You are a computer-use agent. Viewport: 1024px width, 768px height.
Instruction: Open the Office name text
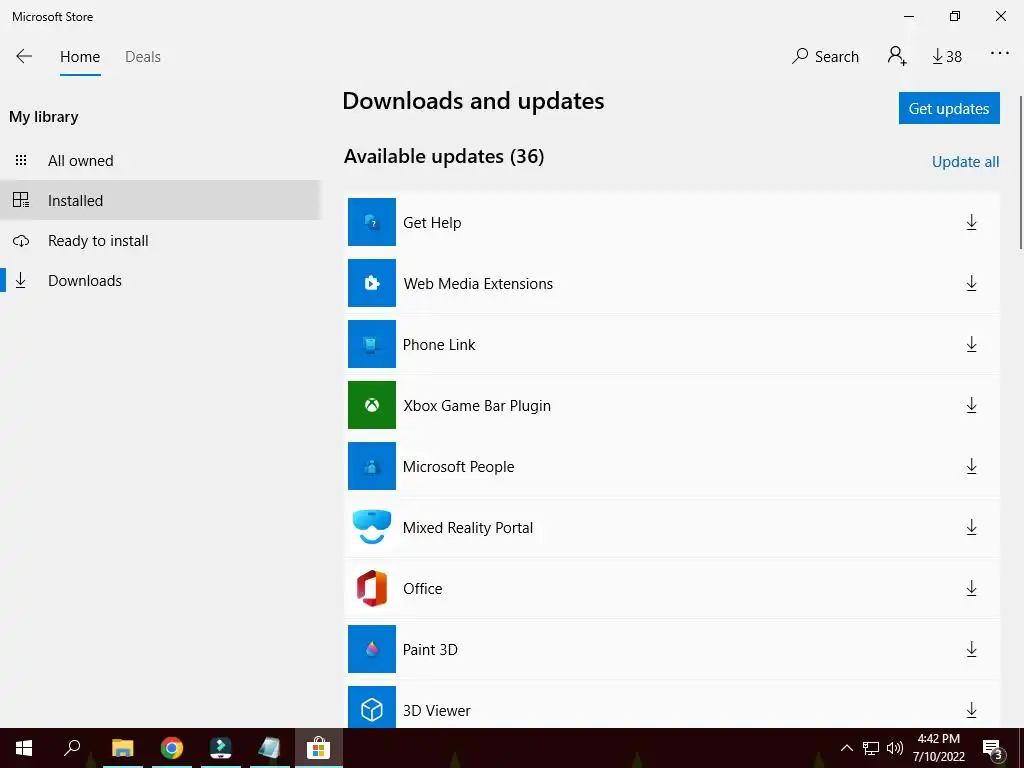[423, 588]
